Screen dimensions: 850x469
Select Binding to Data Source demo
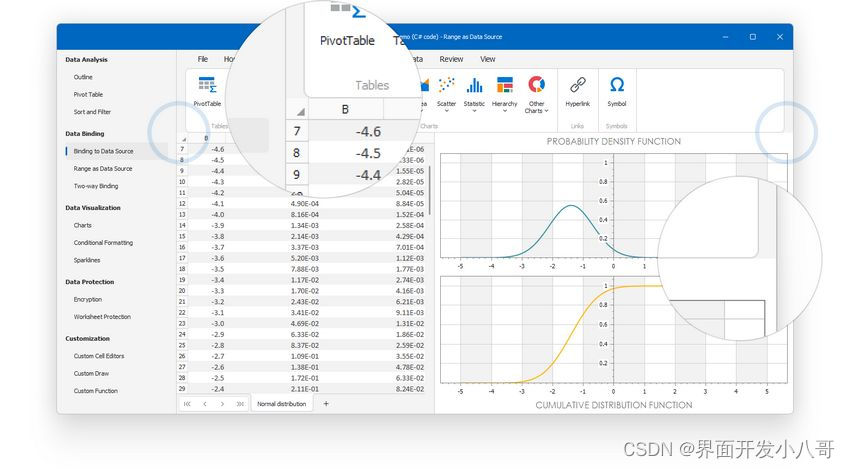104,151
